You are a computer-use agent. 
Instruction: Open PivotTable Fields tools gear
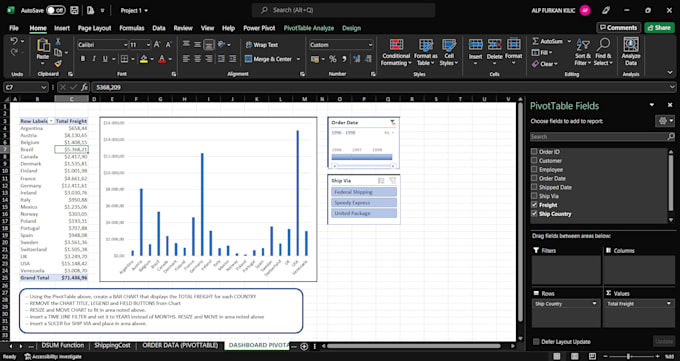[664, 121]
